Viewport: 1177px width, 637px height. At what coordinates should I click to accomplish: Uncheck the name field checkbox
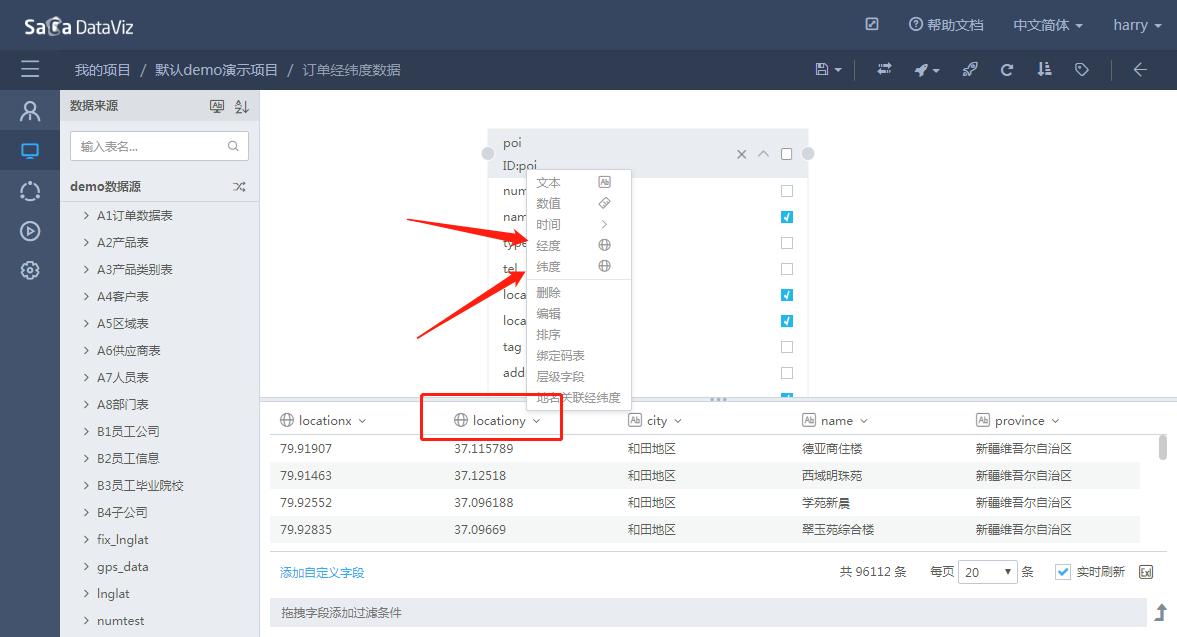(786, 217)
